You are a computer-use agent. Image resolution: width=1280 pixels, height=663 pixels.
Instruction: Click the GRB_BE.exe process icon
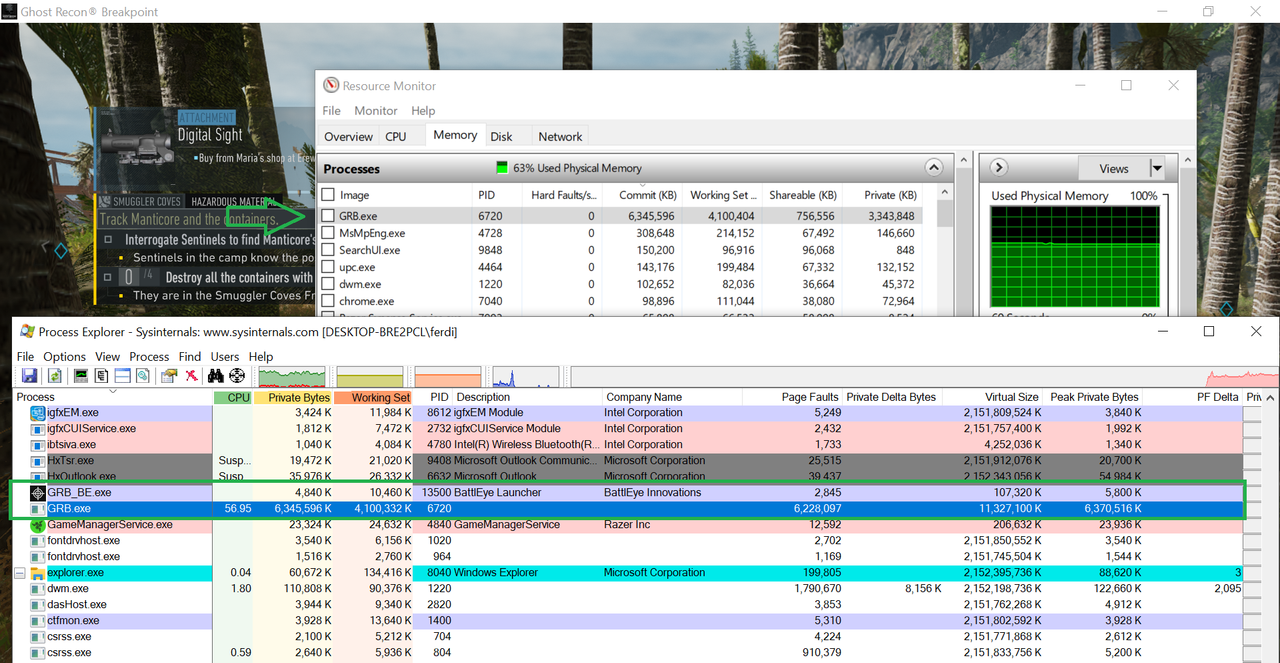point(38,492)
